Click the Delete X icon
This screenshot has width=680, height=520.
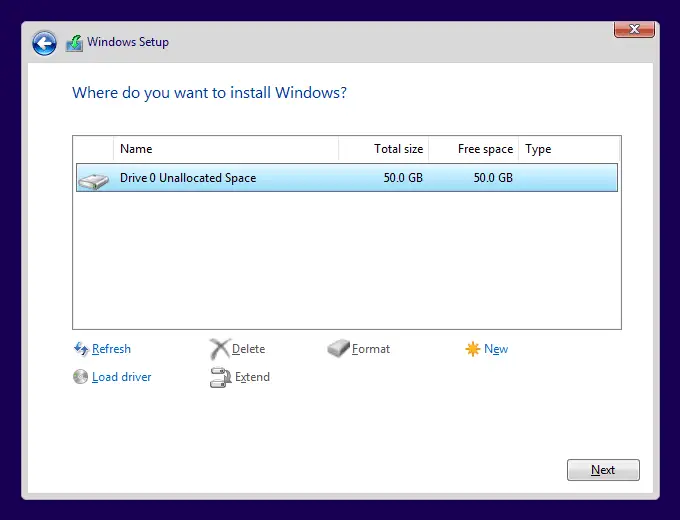(219, 349)
